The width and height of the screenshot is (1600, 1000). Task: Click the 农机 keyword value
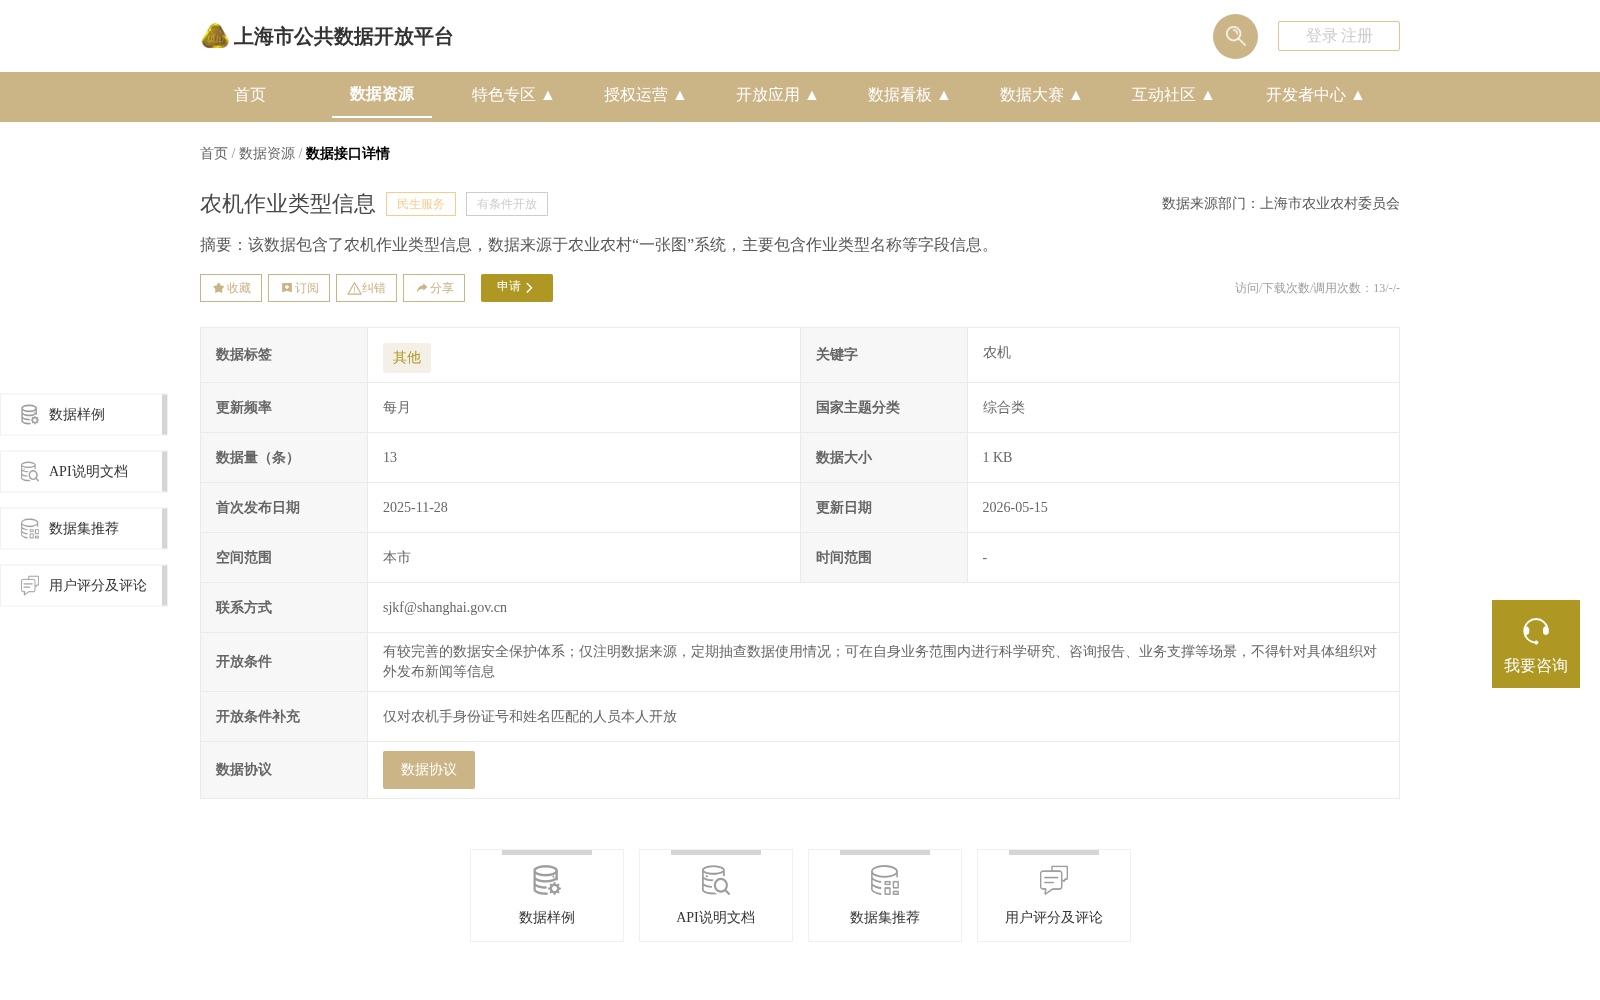[996, 353]
